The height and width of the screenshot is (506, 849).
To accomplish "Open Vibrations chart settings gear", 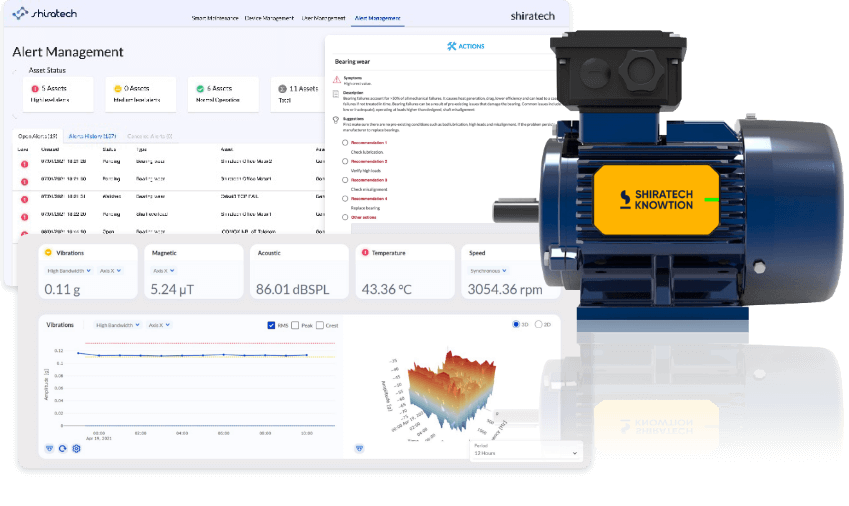I will (x=76, y=449).
